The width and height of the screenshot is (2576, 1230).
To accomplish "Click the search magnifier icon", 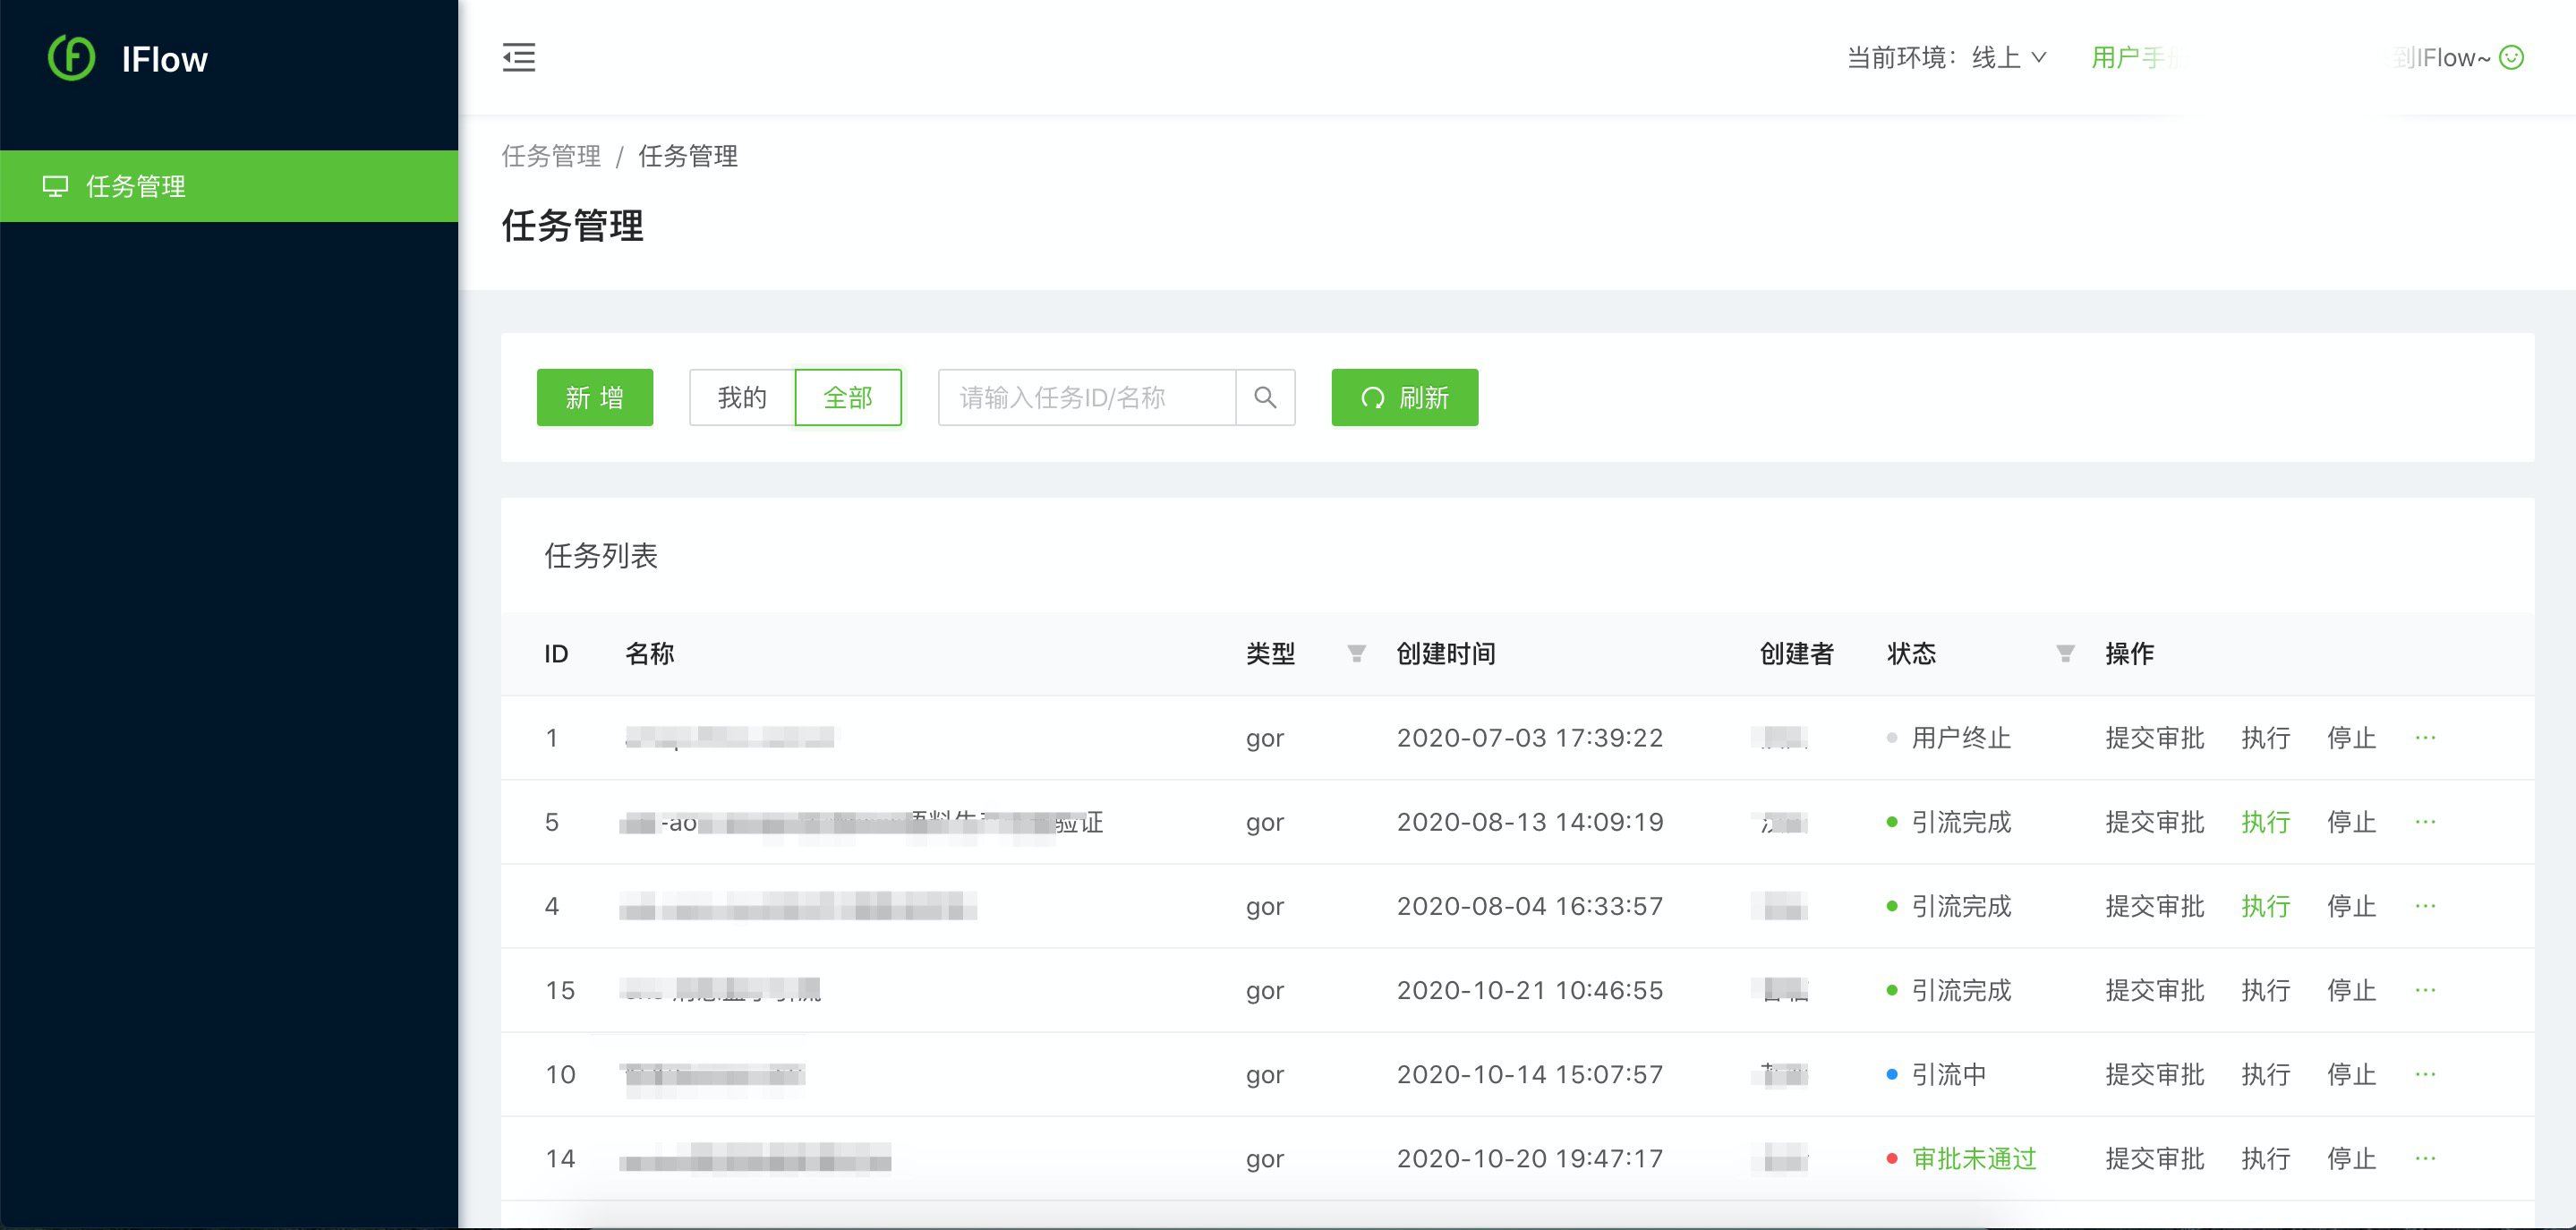I will (x=1265, y=397).
